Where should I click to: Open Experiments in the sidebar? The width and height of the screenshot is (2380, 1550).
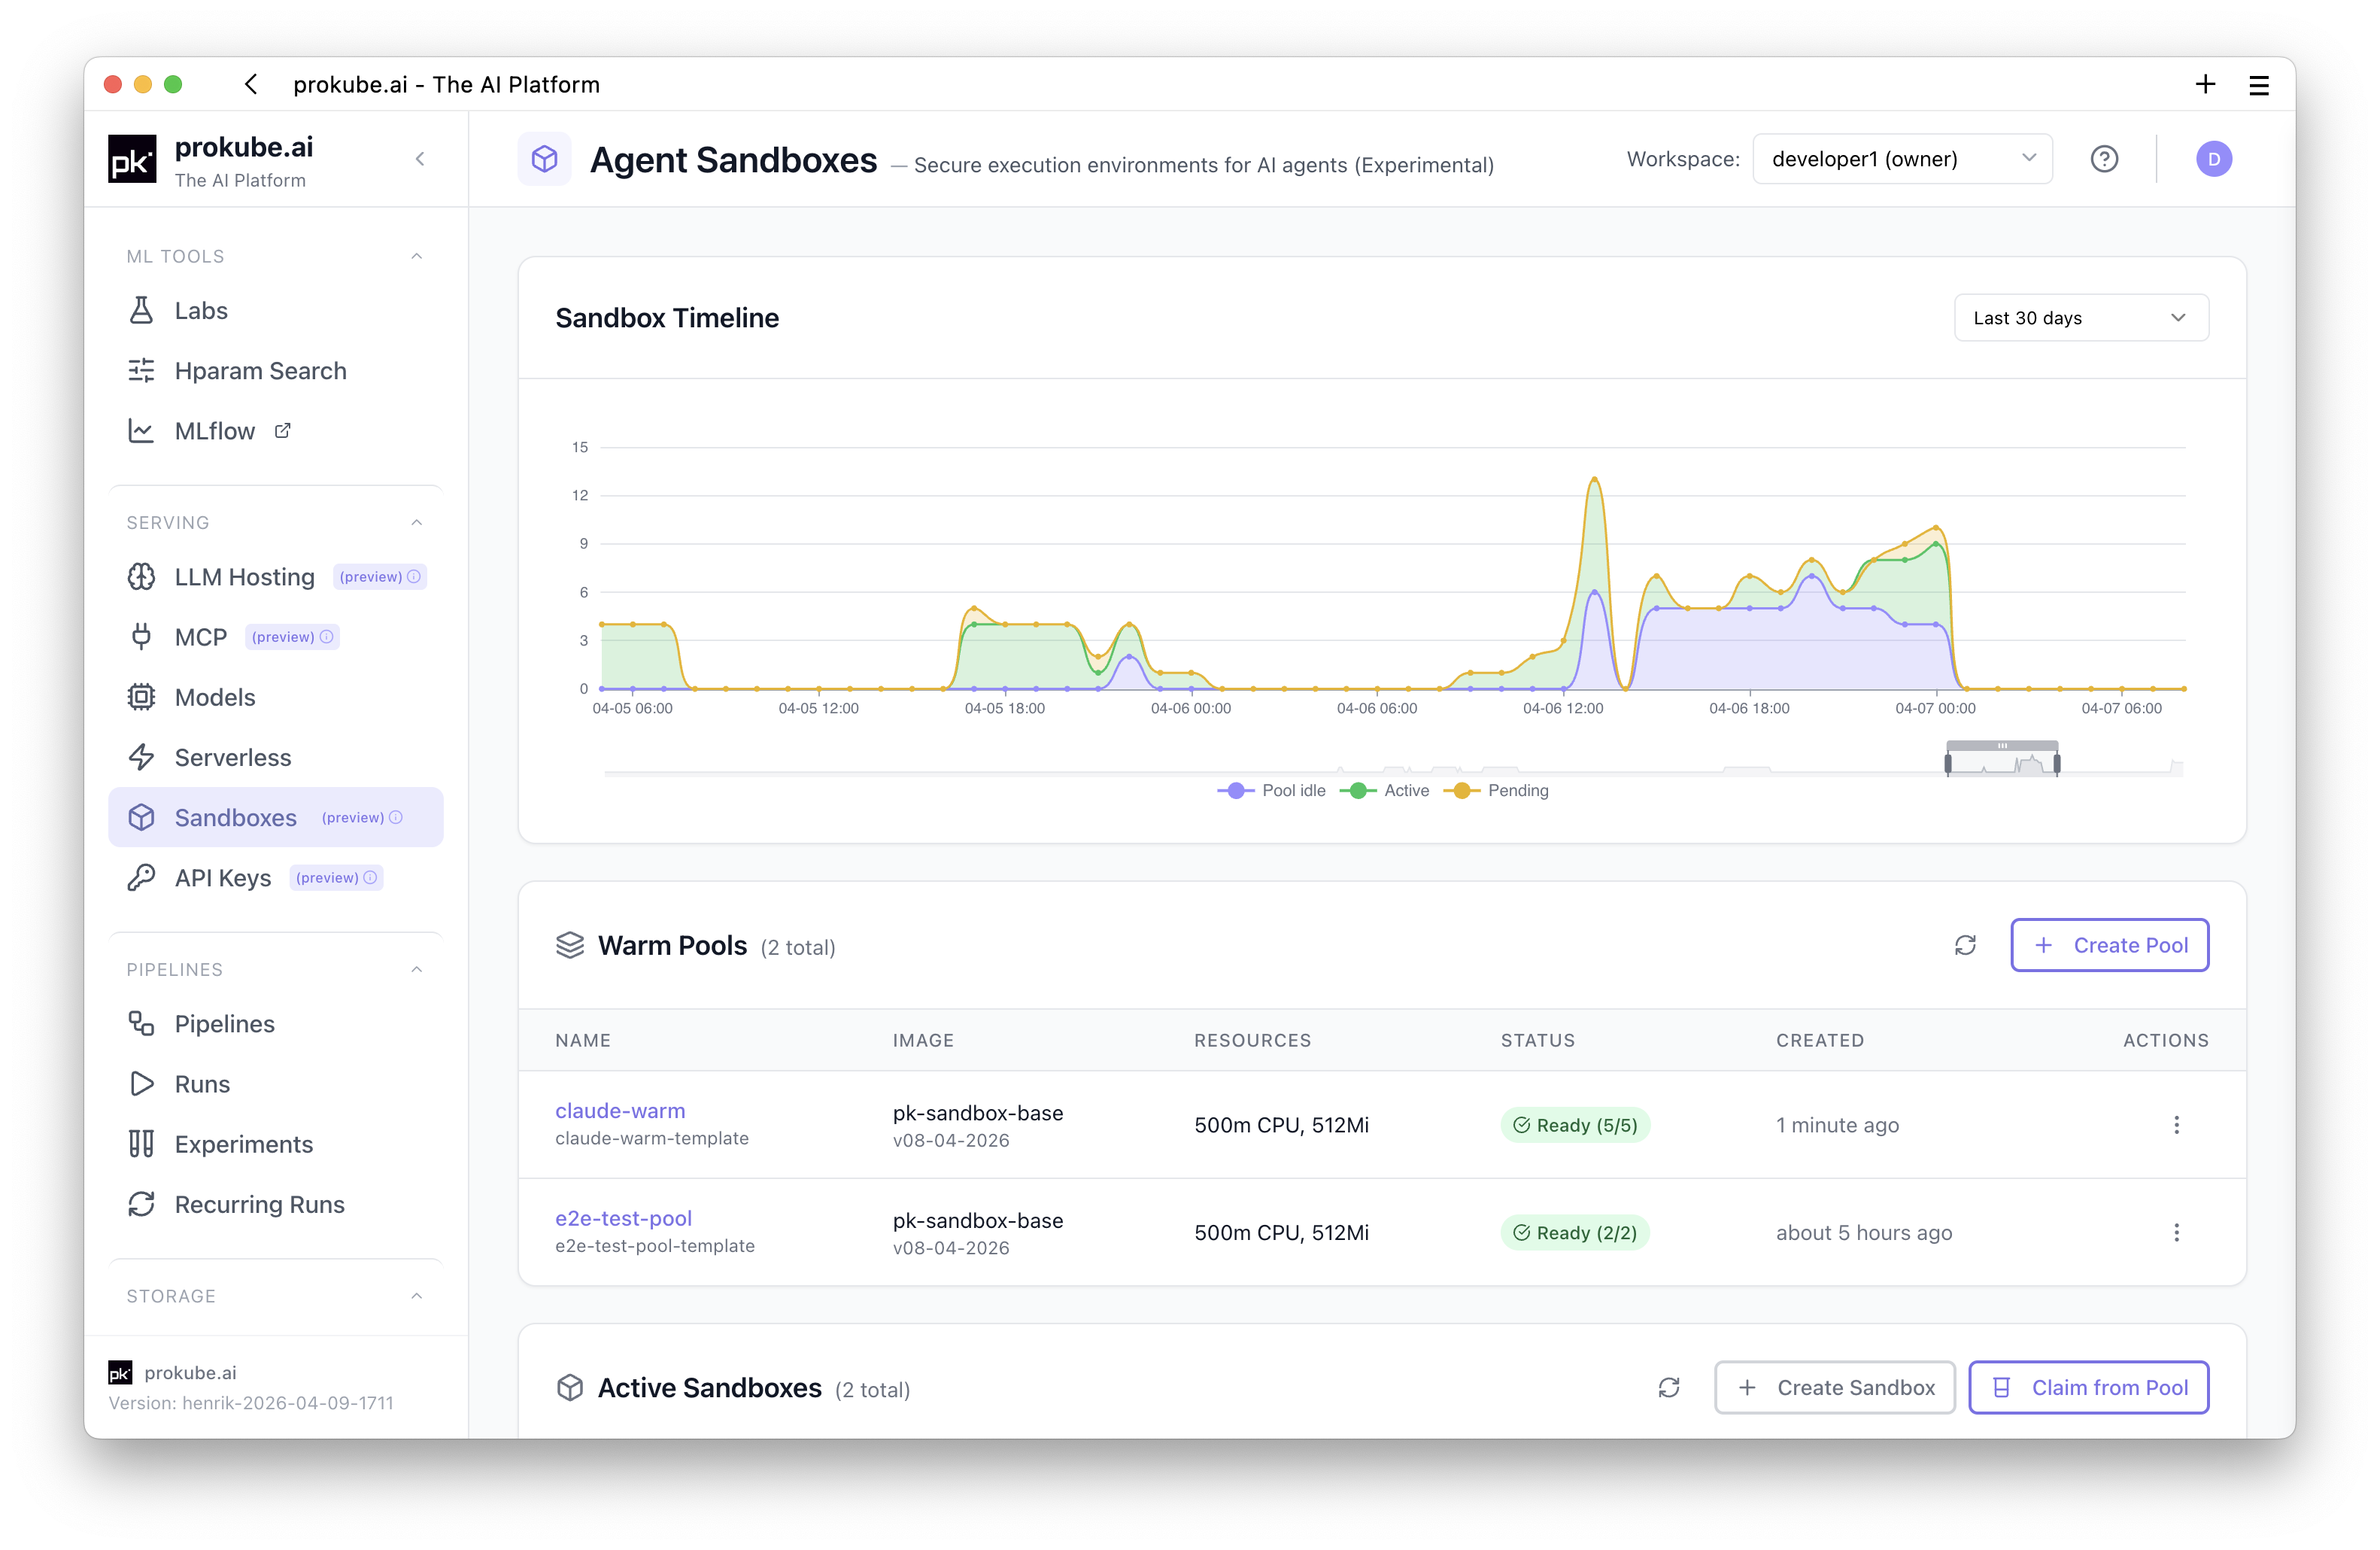pos(275,1143)
